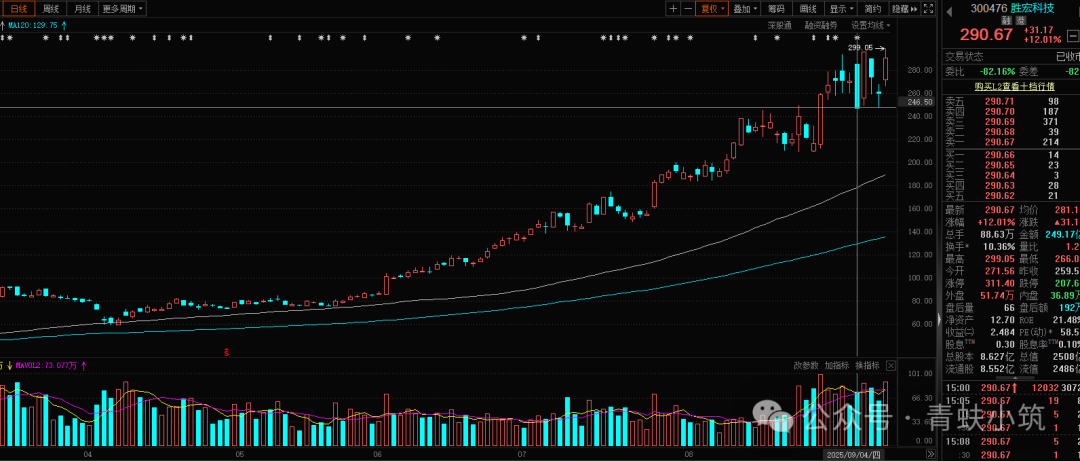Toggle 画线 drawing mode
Image resolution: width=1080 pixels, height=461 pixels.
point(808,9)
